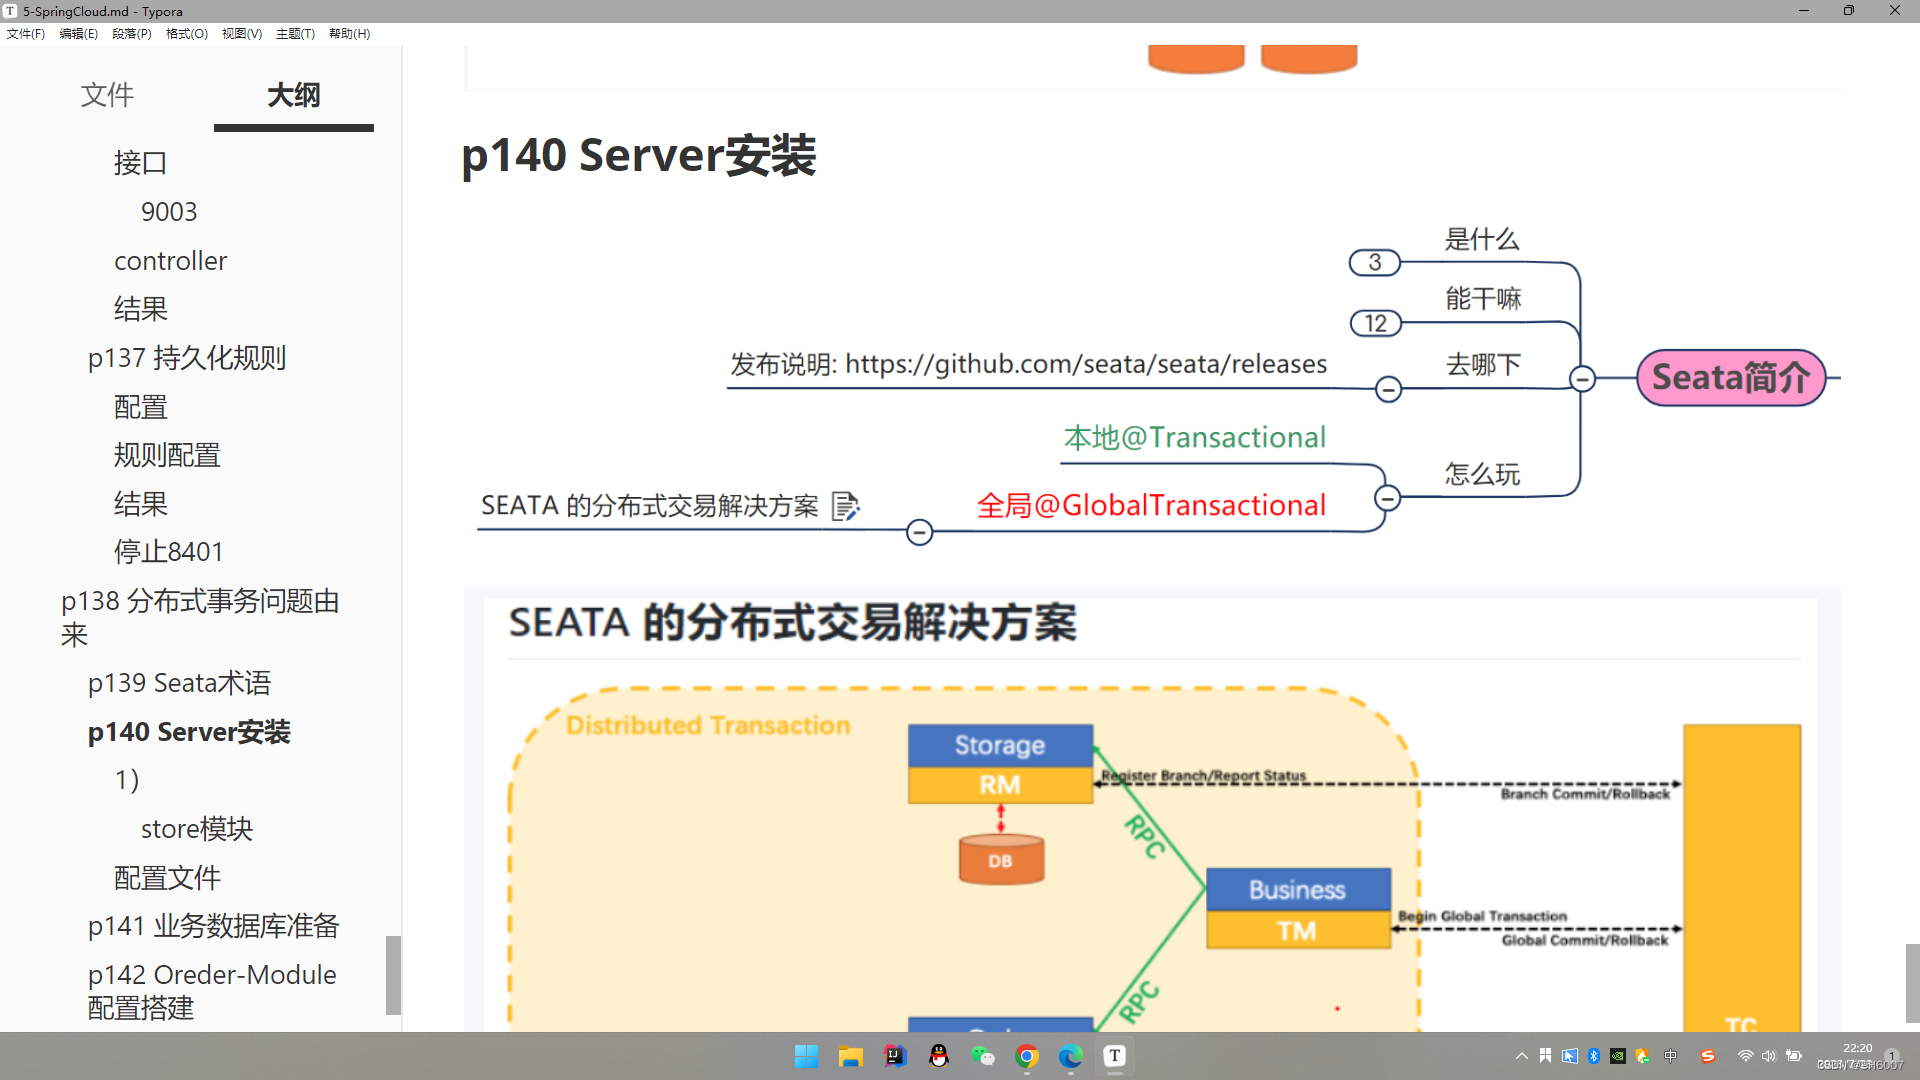The image size is (1920, 1080).
Task: Open the 文件(F) menu
Action: [26, 33]
